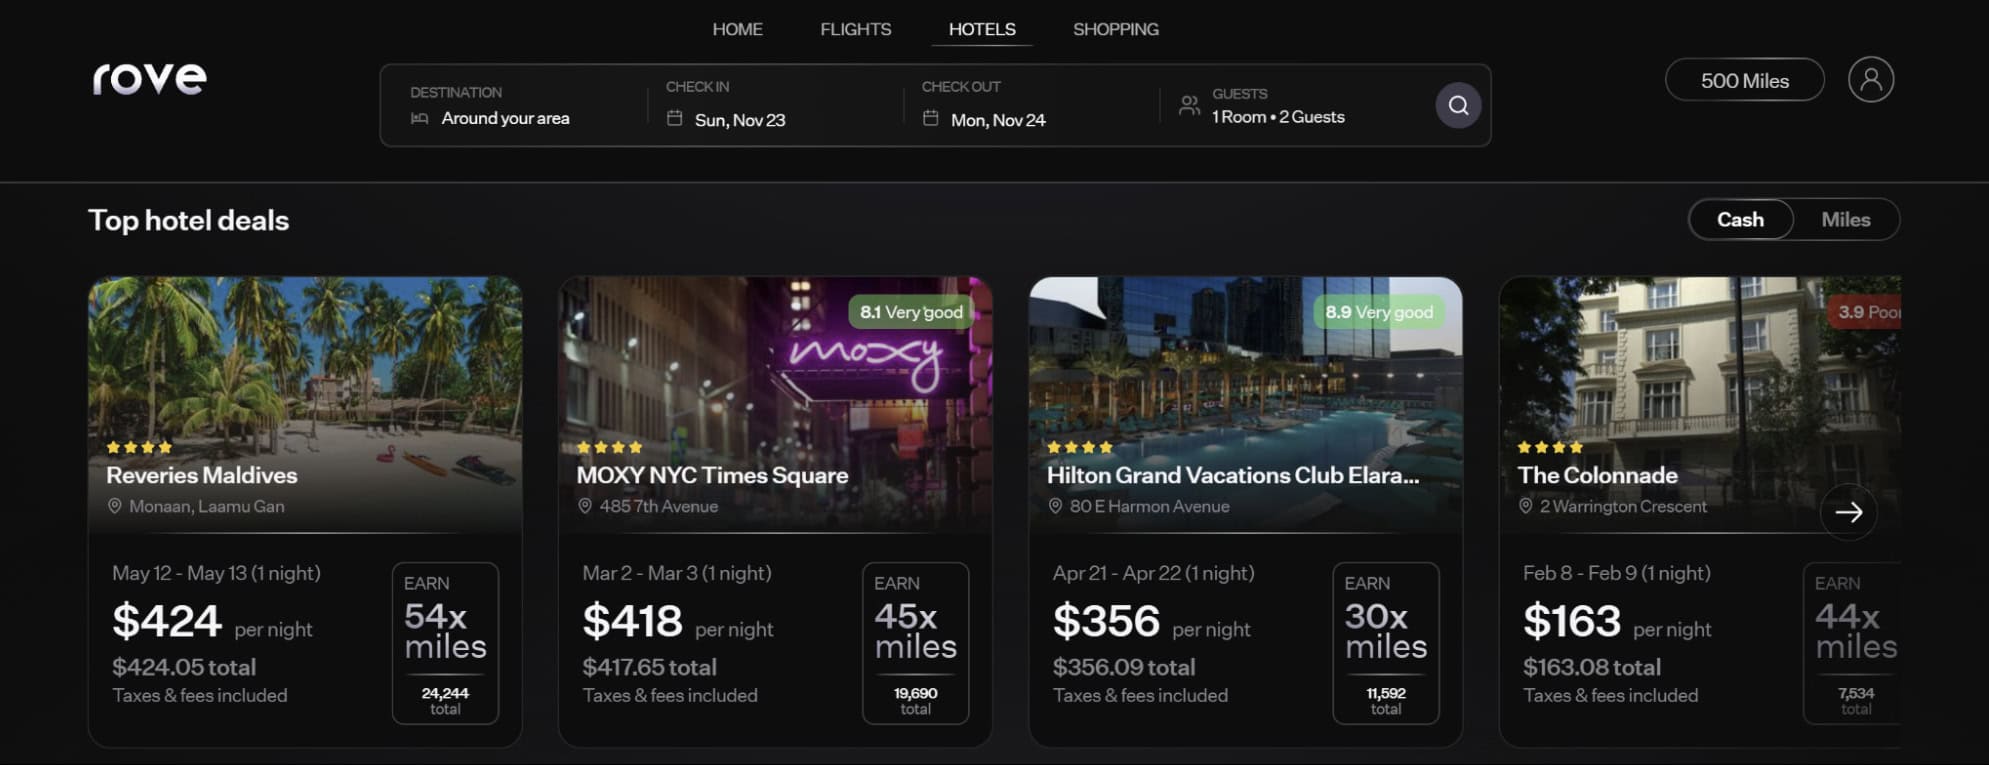Screen dimensions: 1989x765
Task: Click the $356.09 total text
Action: tap(1123, 667)
